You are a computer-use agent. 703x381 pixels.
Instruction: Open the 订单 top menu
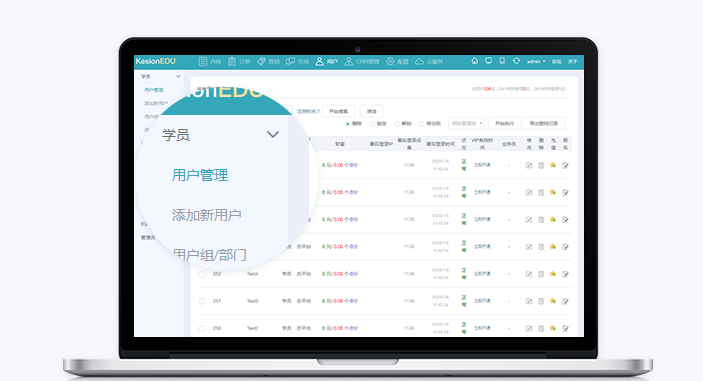click(239, 61)
